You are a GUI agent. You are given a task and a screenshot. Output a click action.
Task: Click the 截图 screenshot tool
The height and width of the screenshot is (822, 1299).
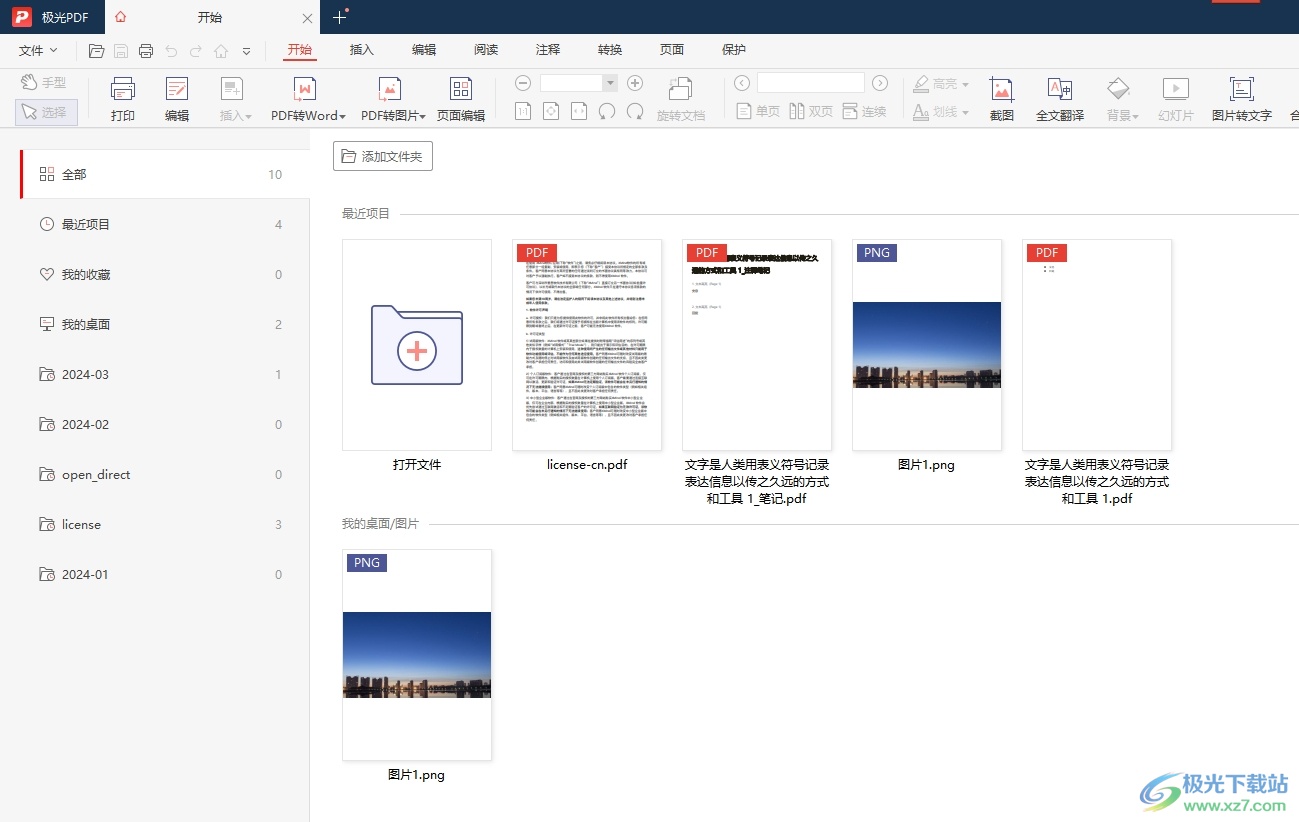[x=1002, y=99]
